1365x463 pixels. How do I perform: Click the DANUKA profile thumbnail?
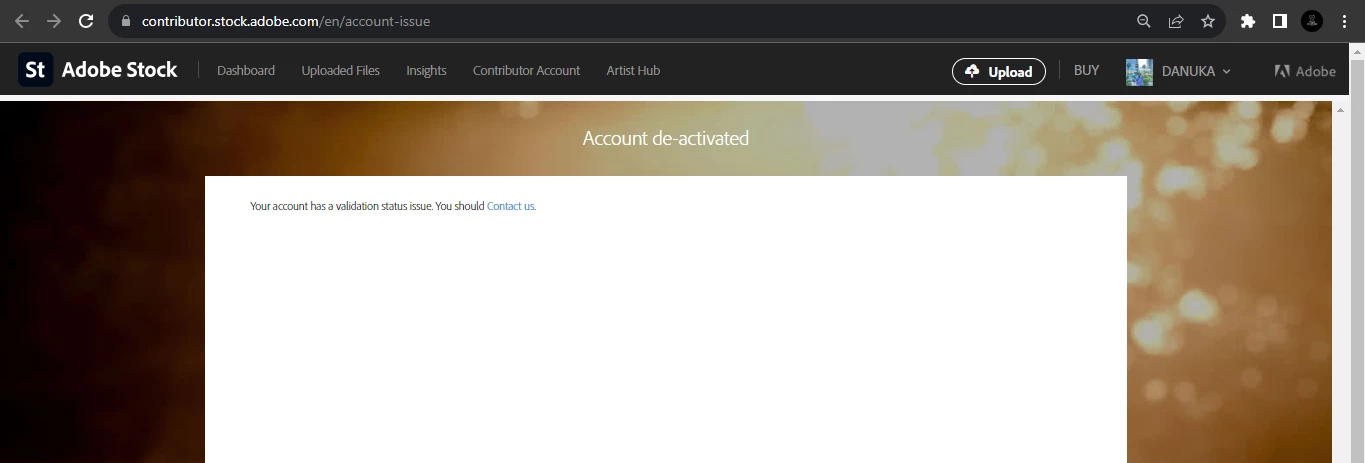(1139, 71)
